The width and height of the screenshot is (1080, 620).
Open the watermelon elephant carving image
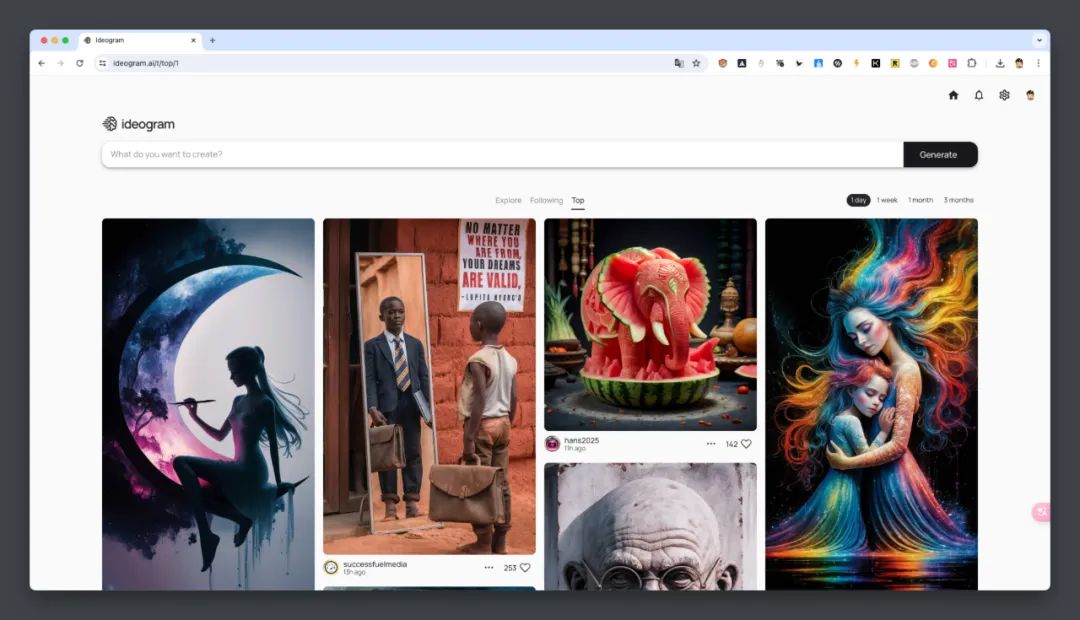coord(650,324)
